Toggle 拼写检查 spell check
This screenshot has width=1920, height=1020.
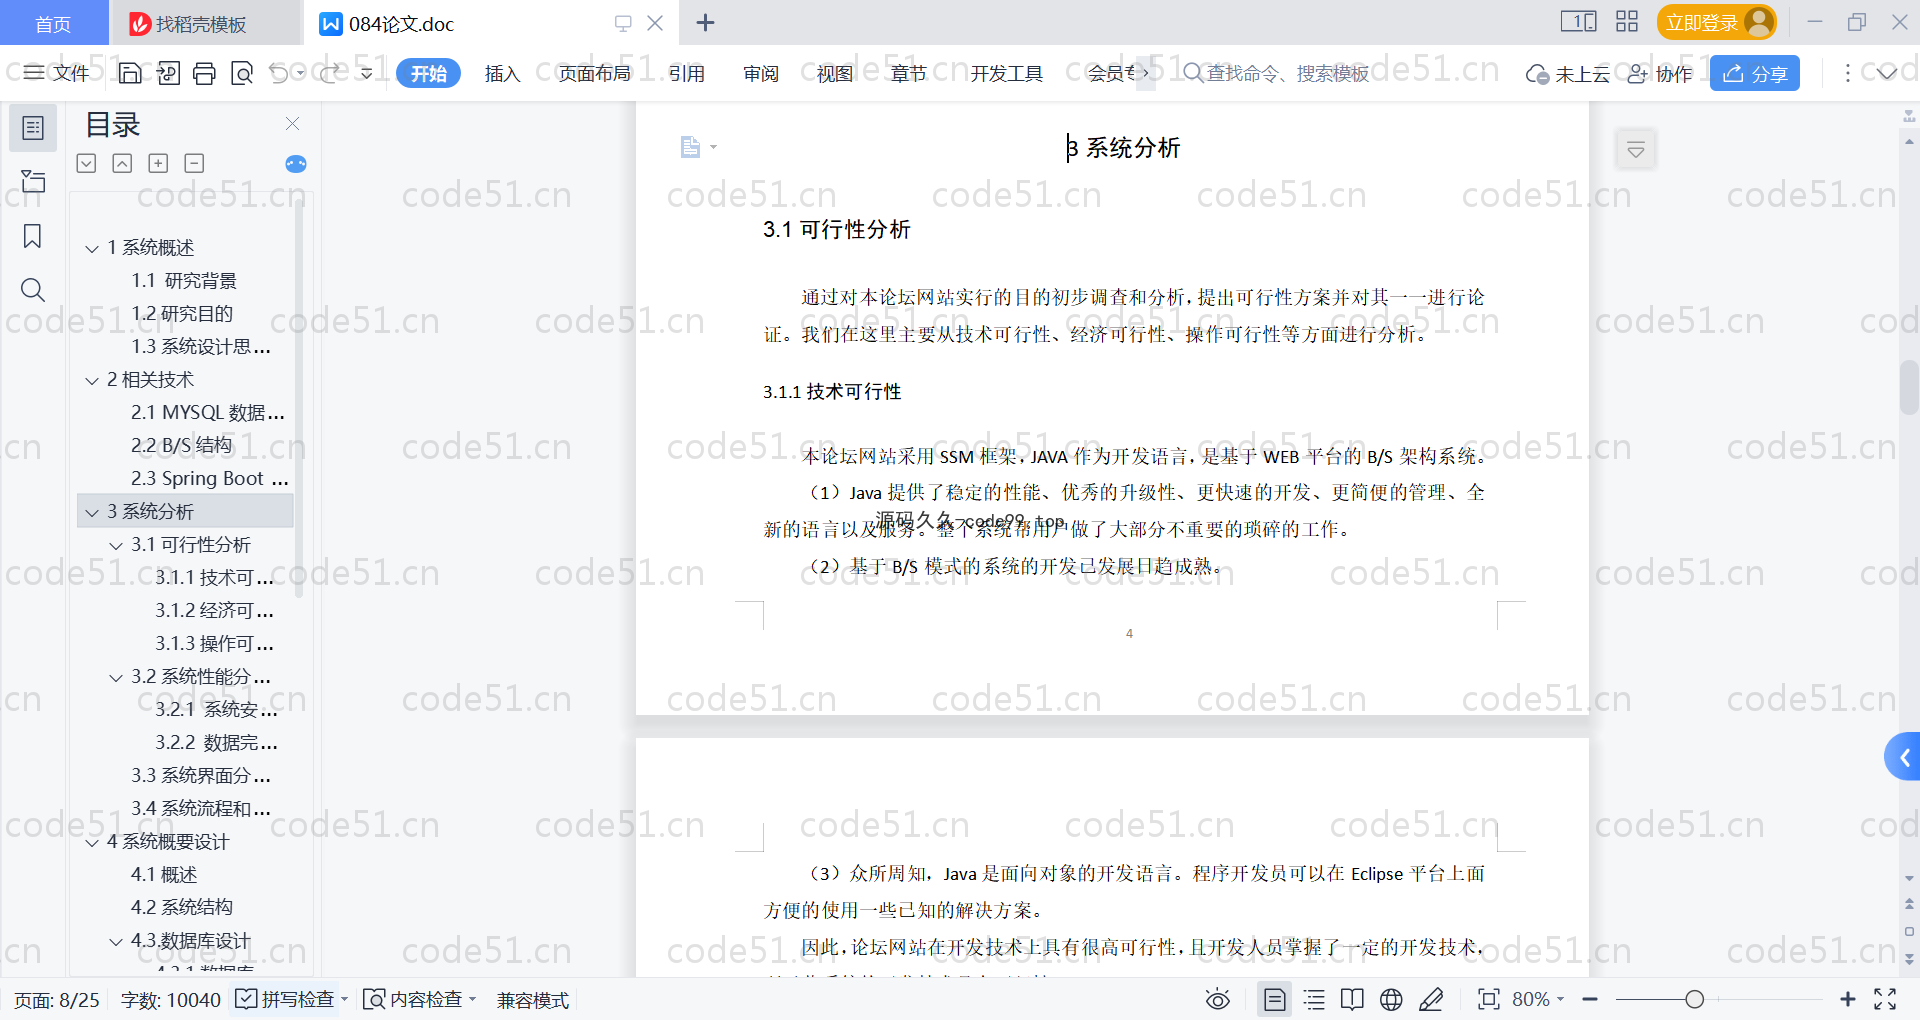point(285,999)
